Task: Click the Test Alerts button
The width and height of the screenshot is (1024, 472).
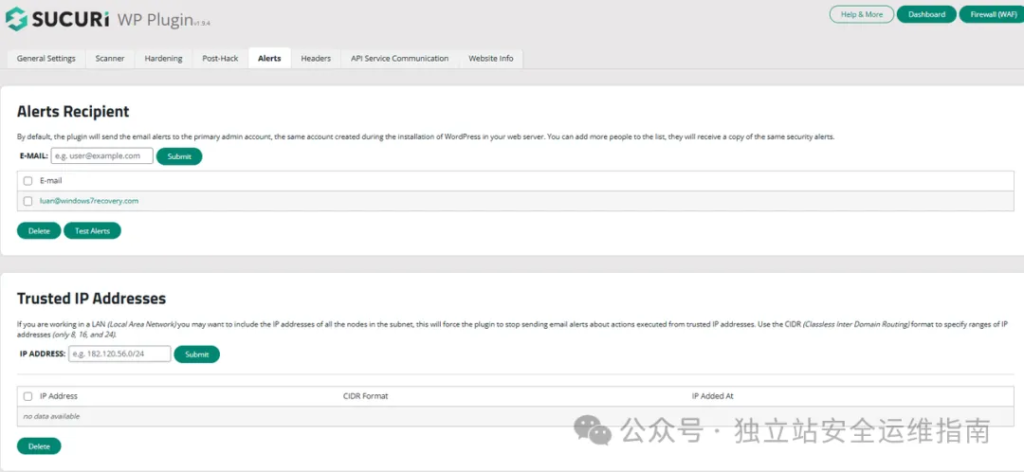Action: tap(92, 231)
